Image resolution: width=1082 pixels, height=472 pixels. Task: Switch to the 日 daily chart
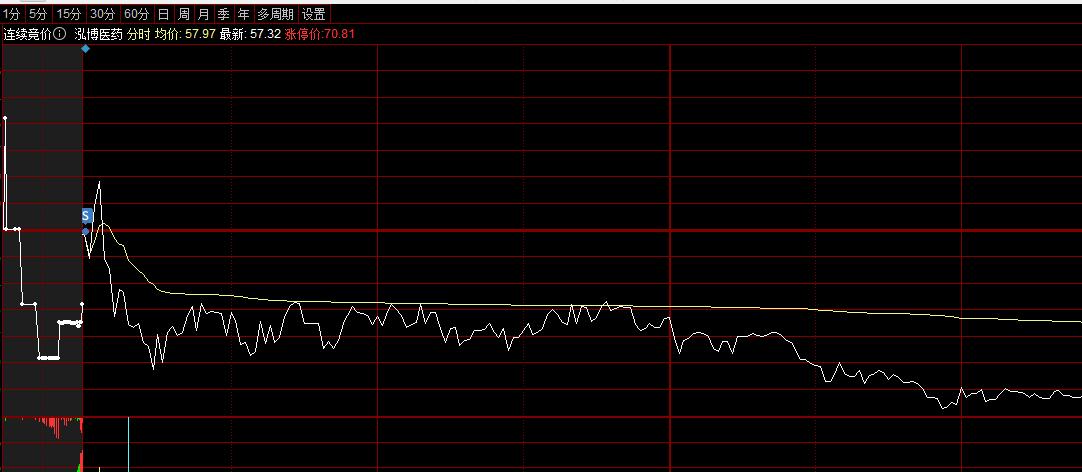163,14
